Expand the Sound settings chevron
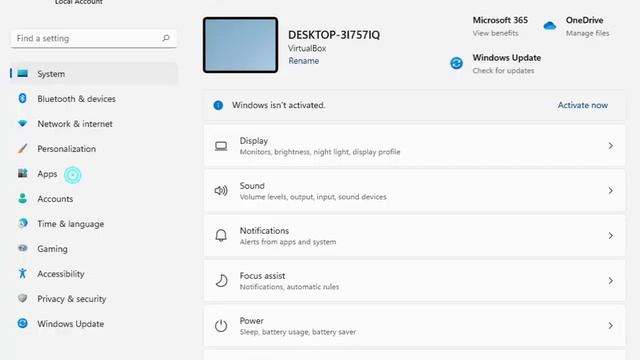The height and width of the screenshot is (360, 640). point(611,191)
